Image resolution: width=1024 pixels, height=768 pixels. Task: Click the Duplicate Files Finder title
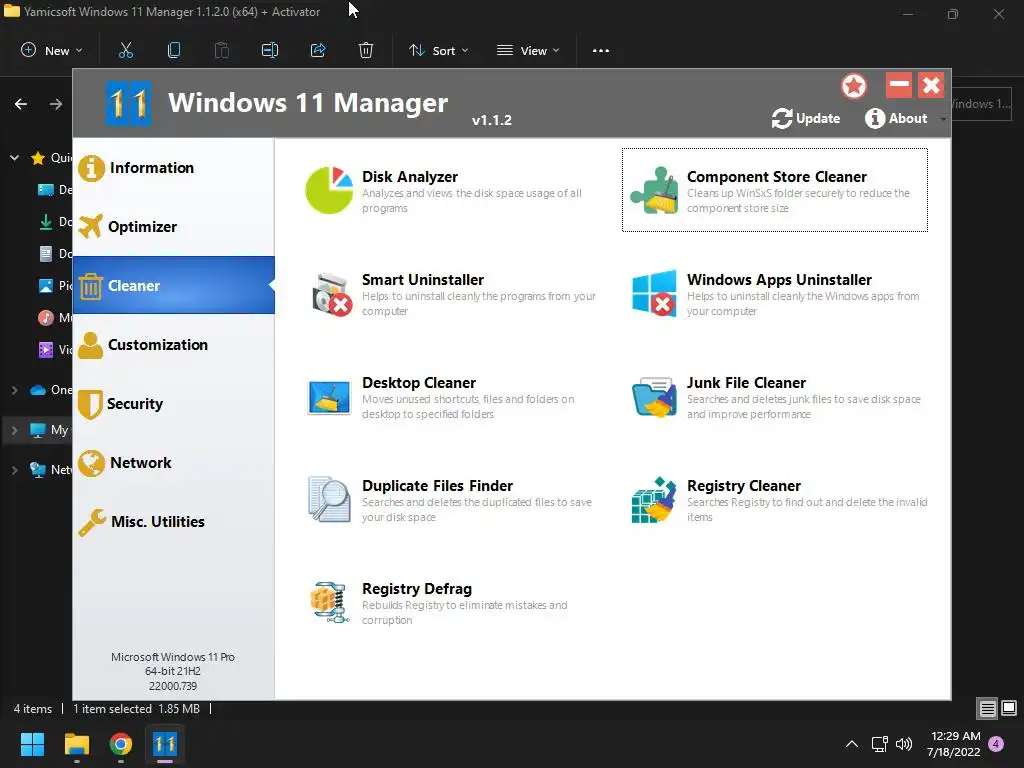point(437,486)
